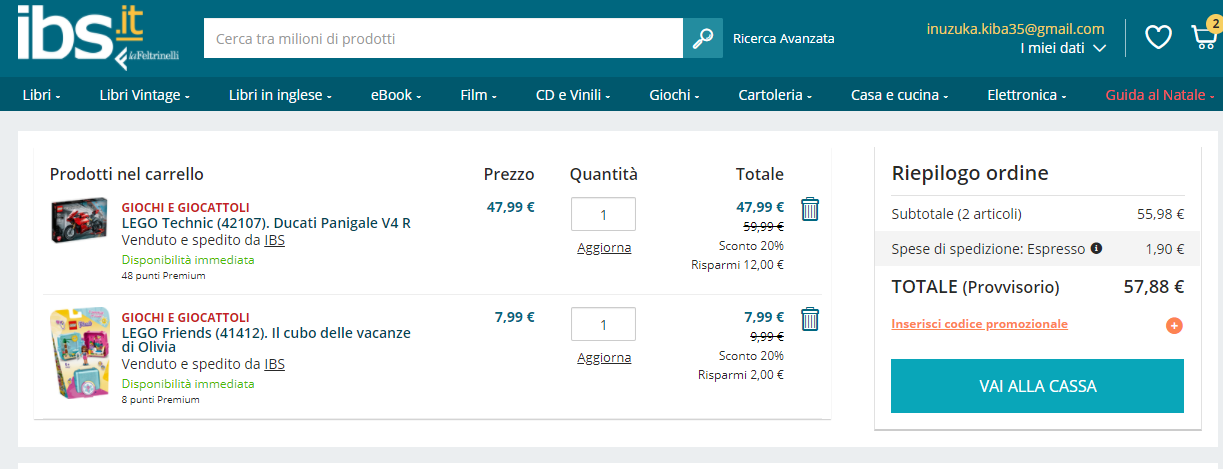This screenshot has height=469, width=1223.
Task: Open the wishlist heart icon
Action: point(1158,37)
